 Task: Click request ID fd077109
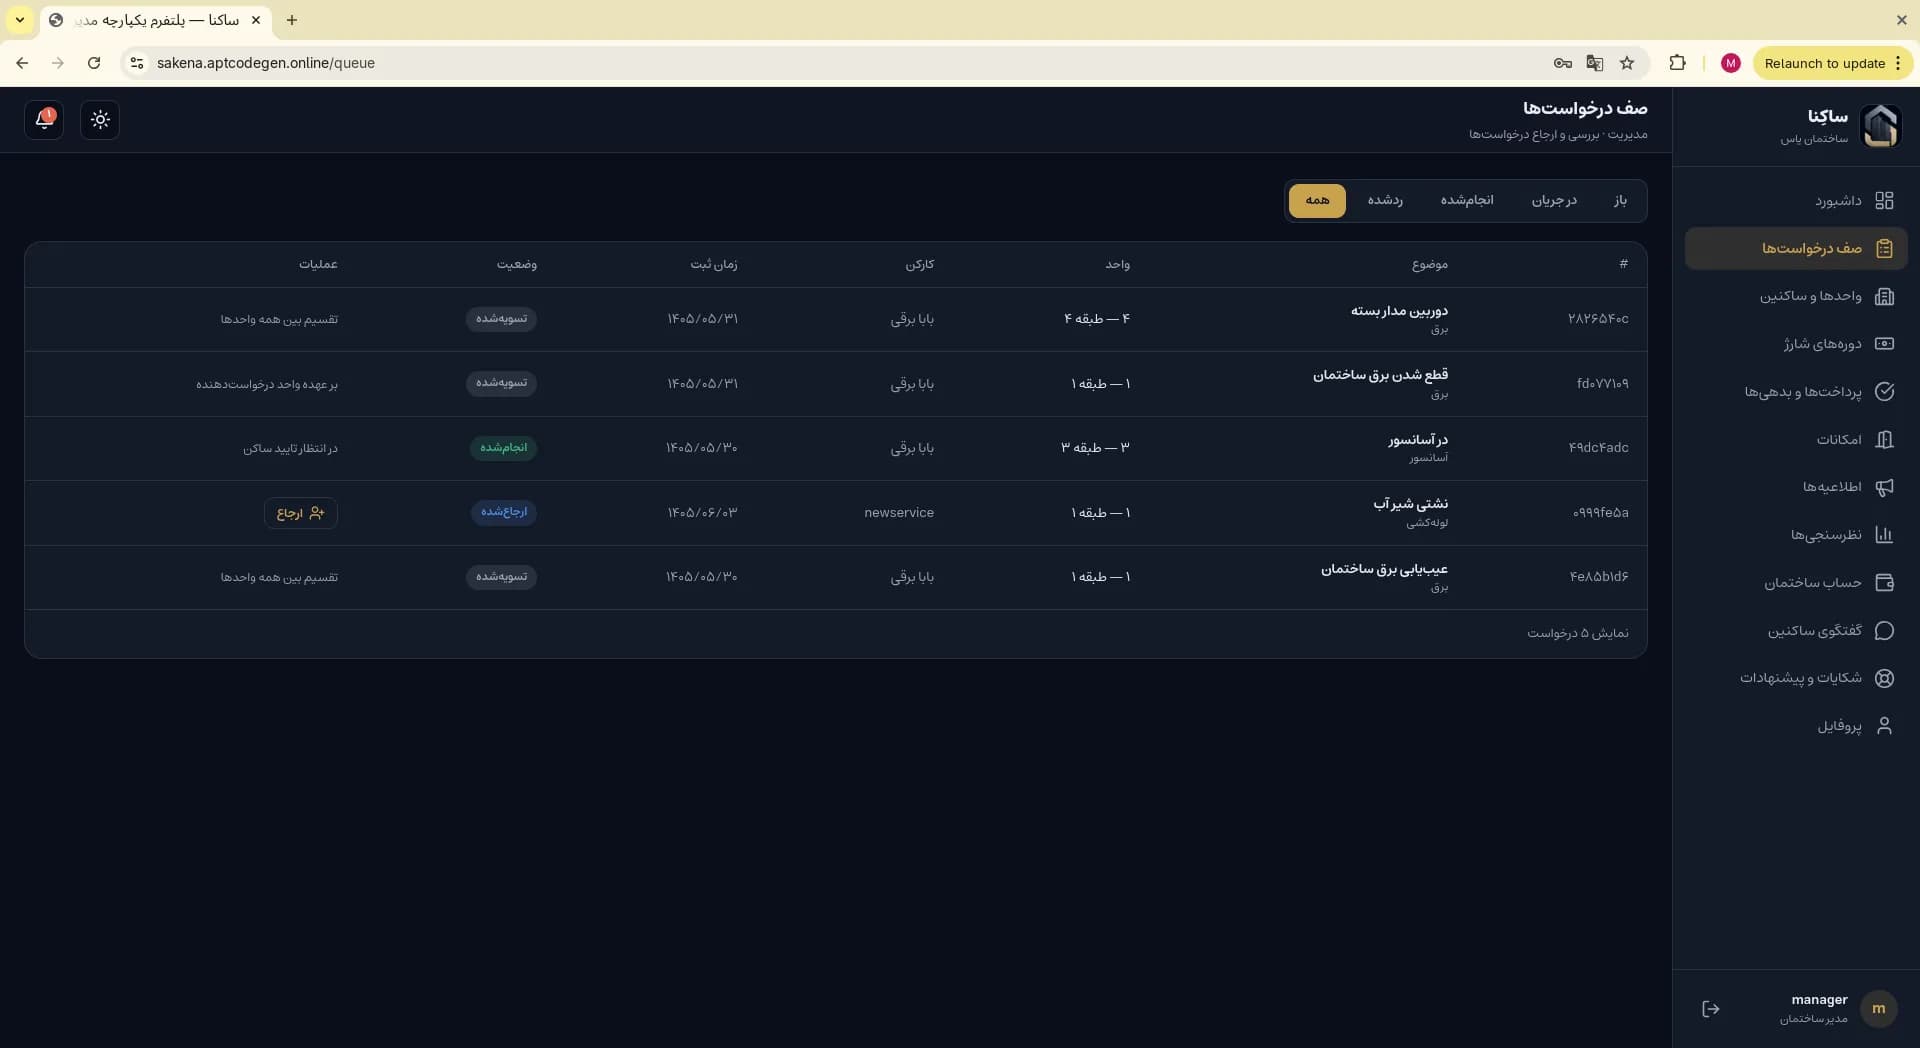pyautogui.click(x=1602, y=384)
